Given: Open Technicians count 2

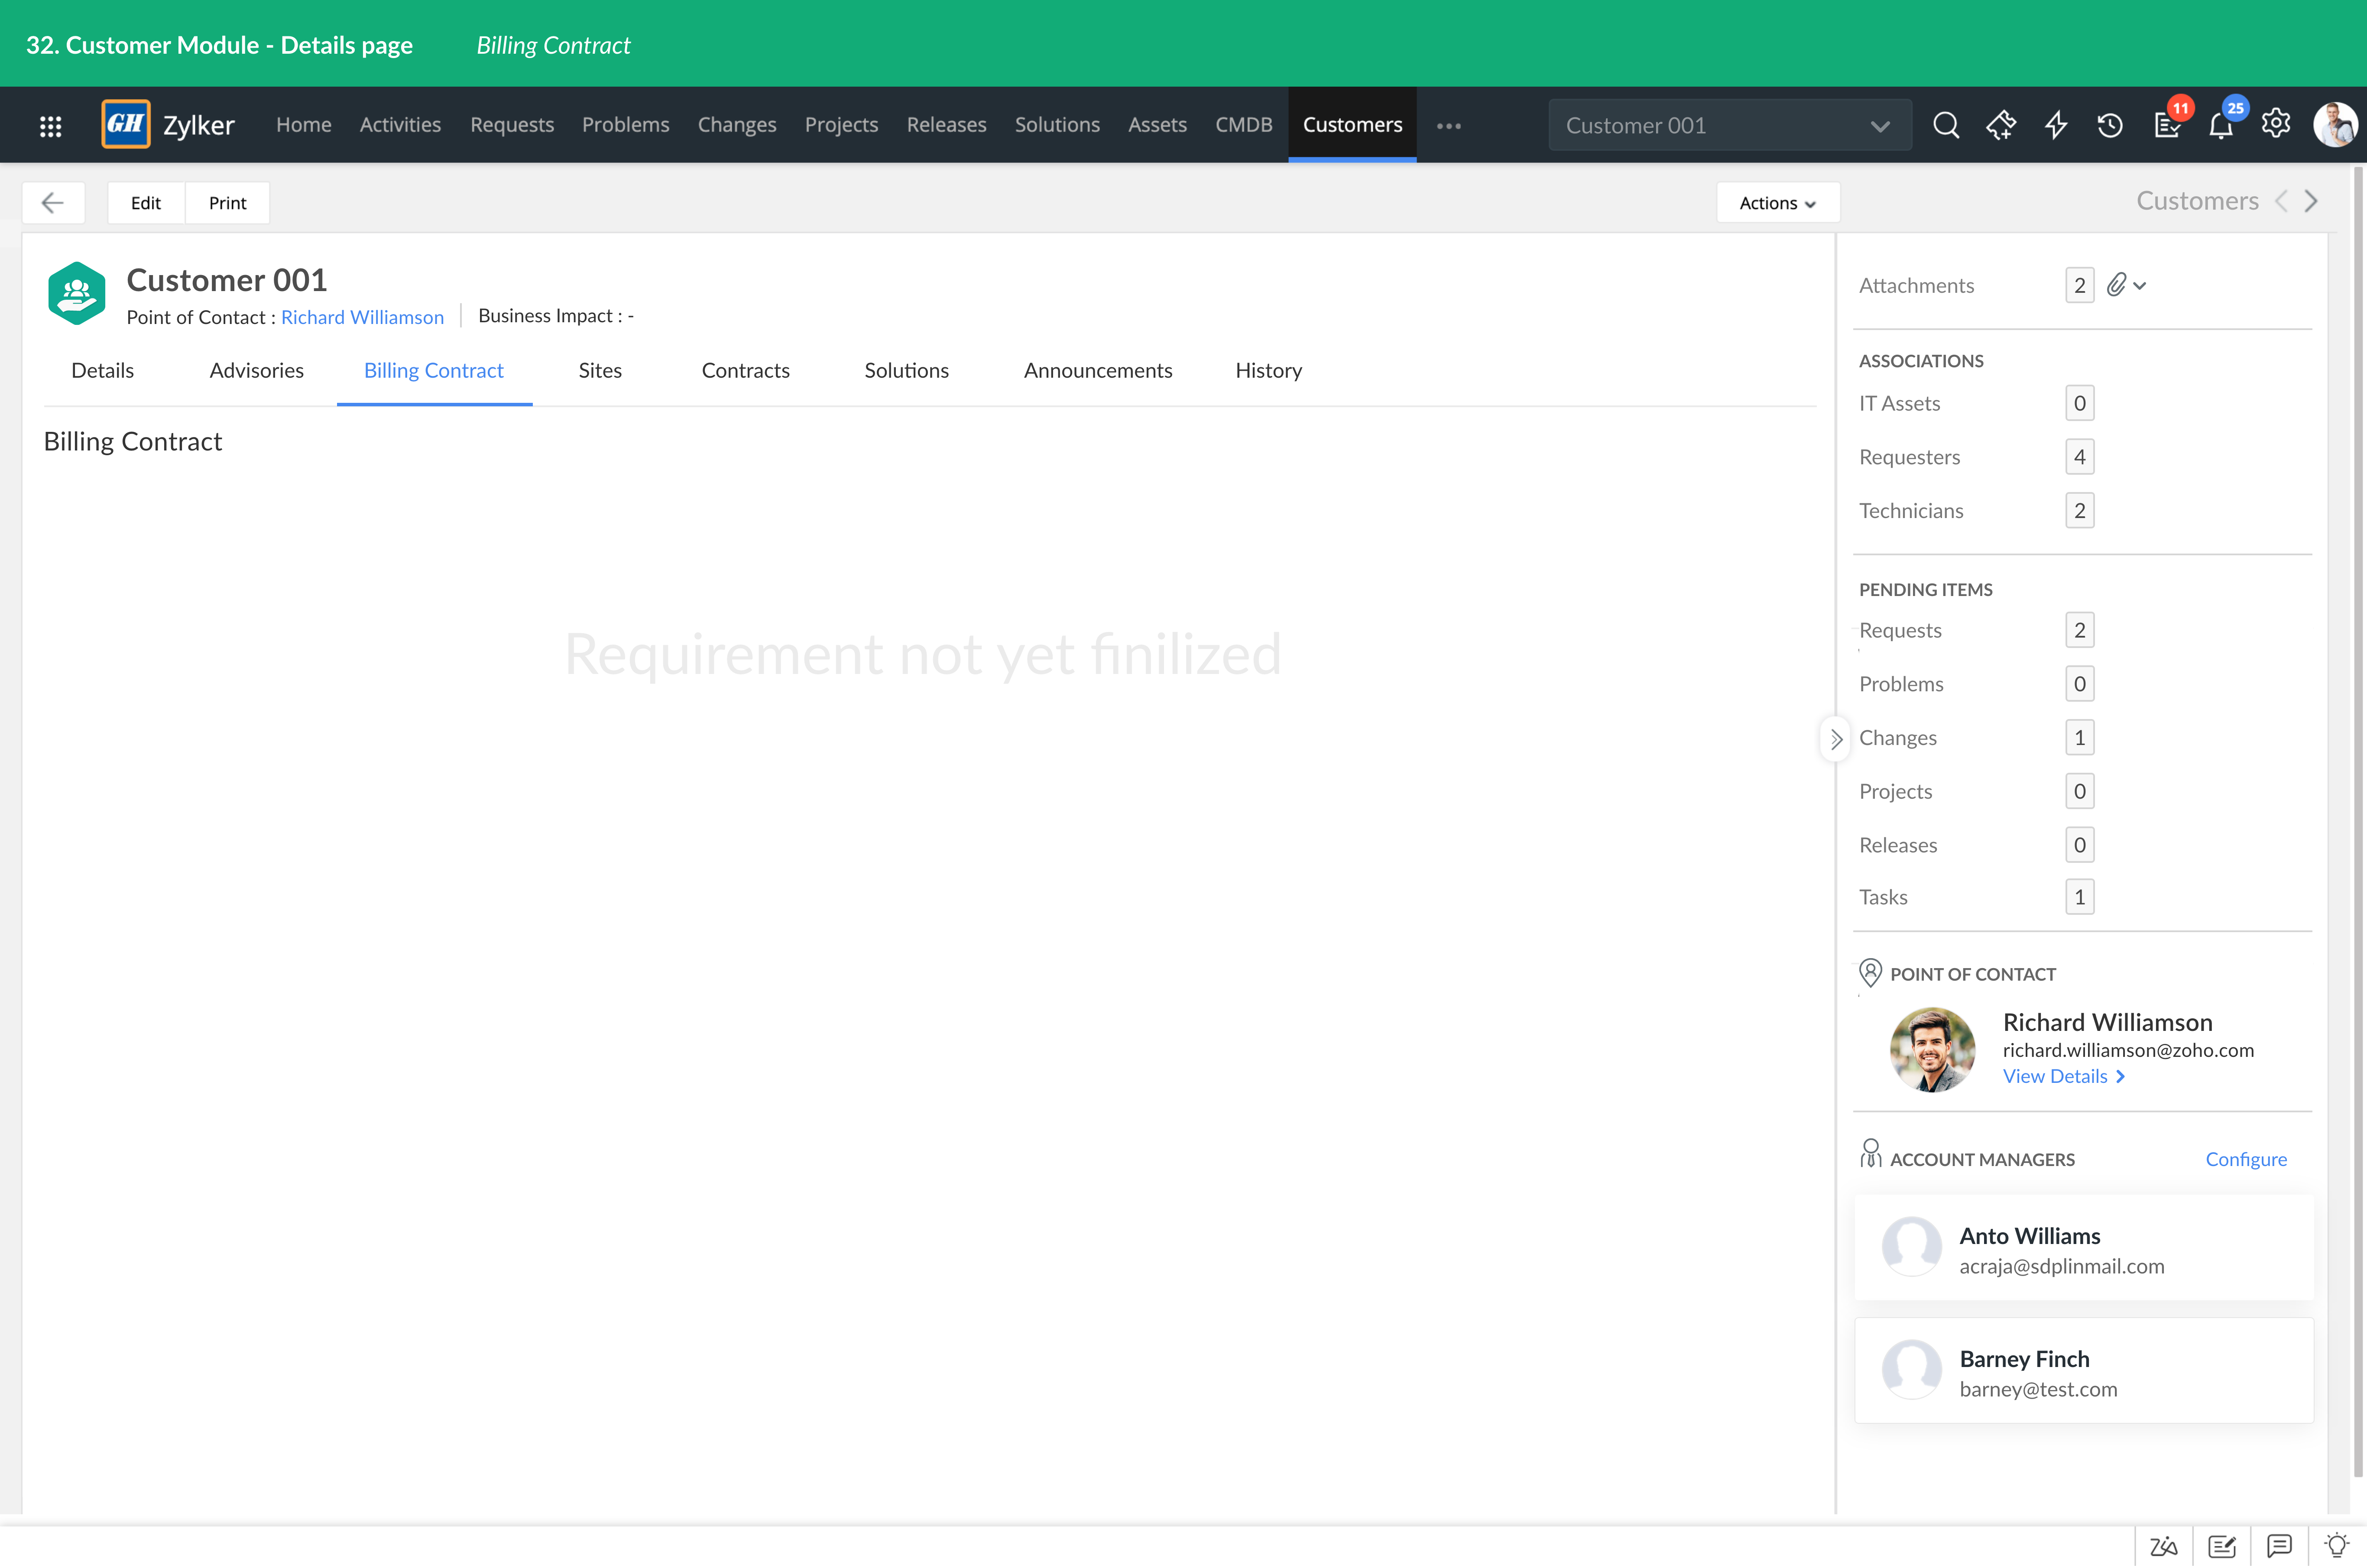Looking at the screenshot, I should (x=2079, y=511).
